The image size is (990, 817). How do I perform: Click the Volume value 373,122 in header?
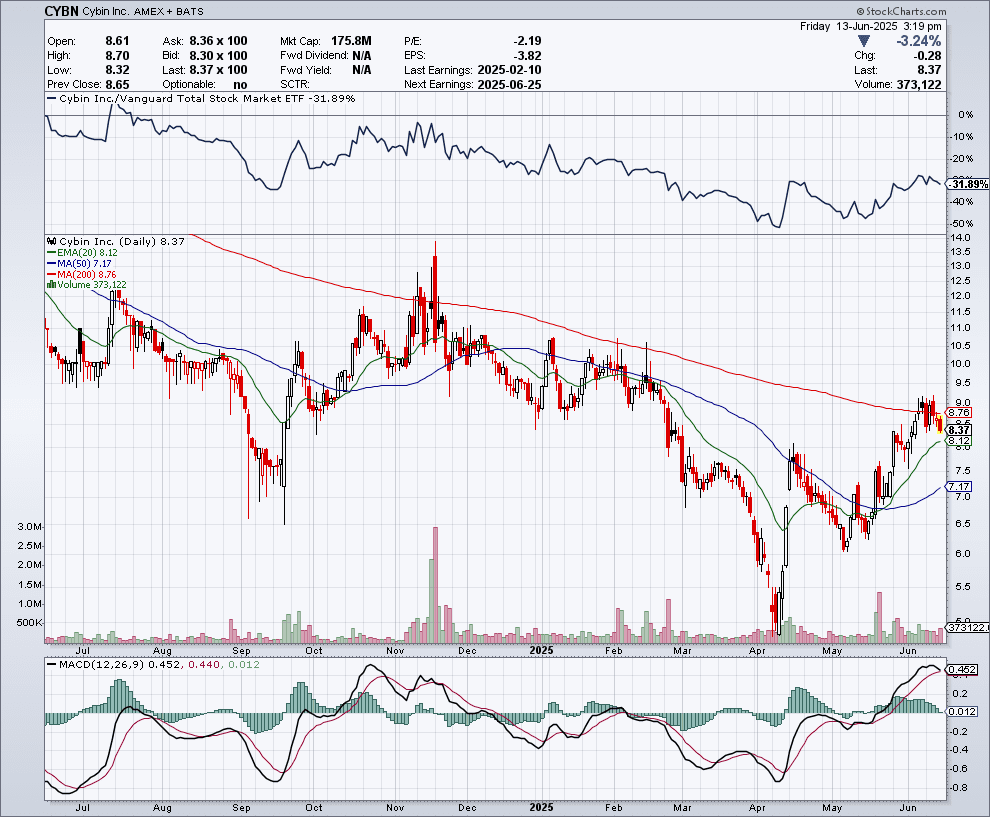pos(919,85)
